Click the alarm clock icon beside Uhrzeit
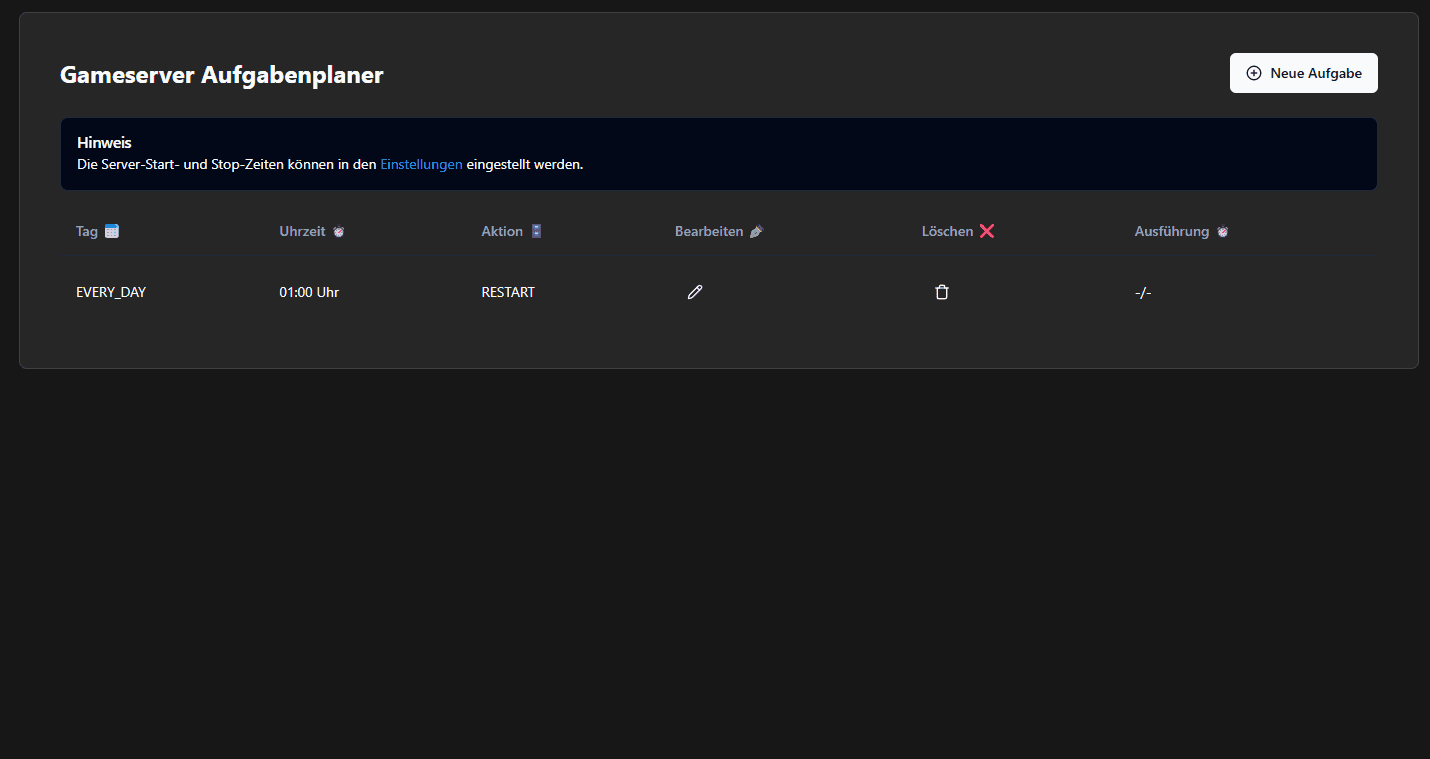Screen dimensions: 1430x759 coord(339,232)
